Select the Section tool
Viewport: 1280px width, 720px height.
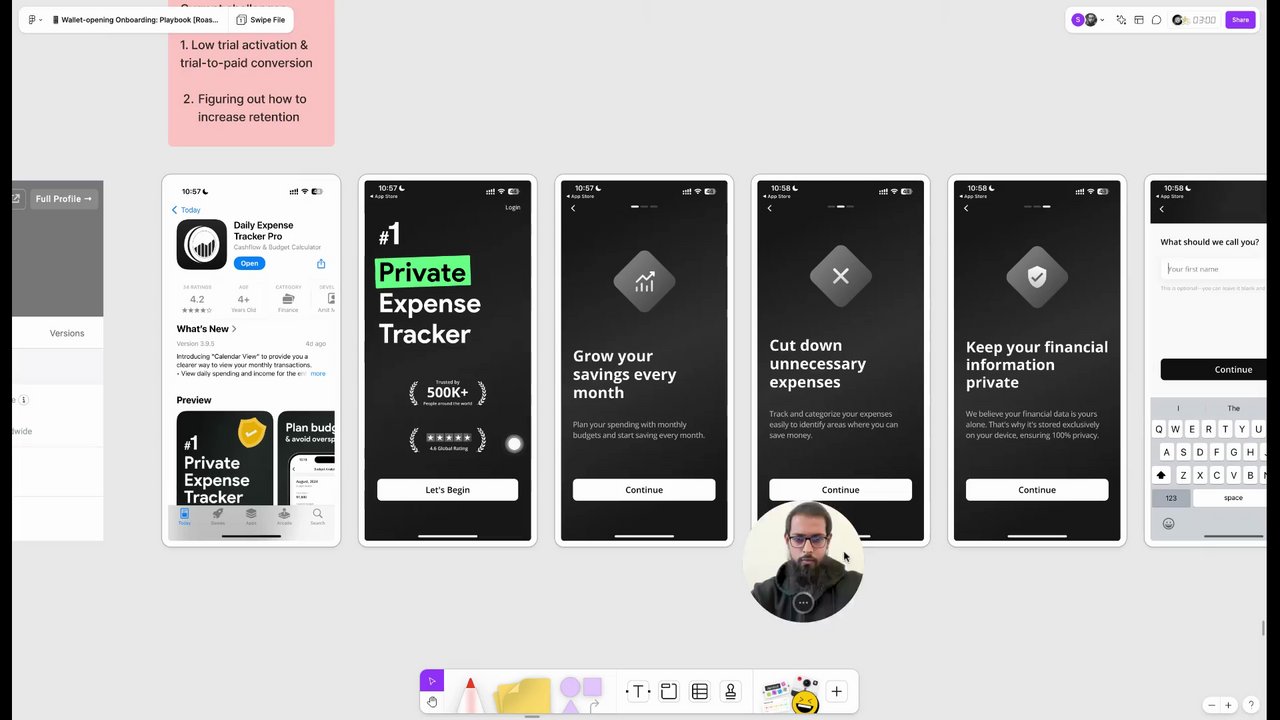pos(669,691)
